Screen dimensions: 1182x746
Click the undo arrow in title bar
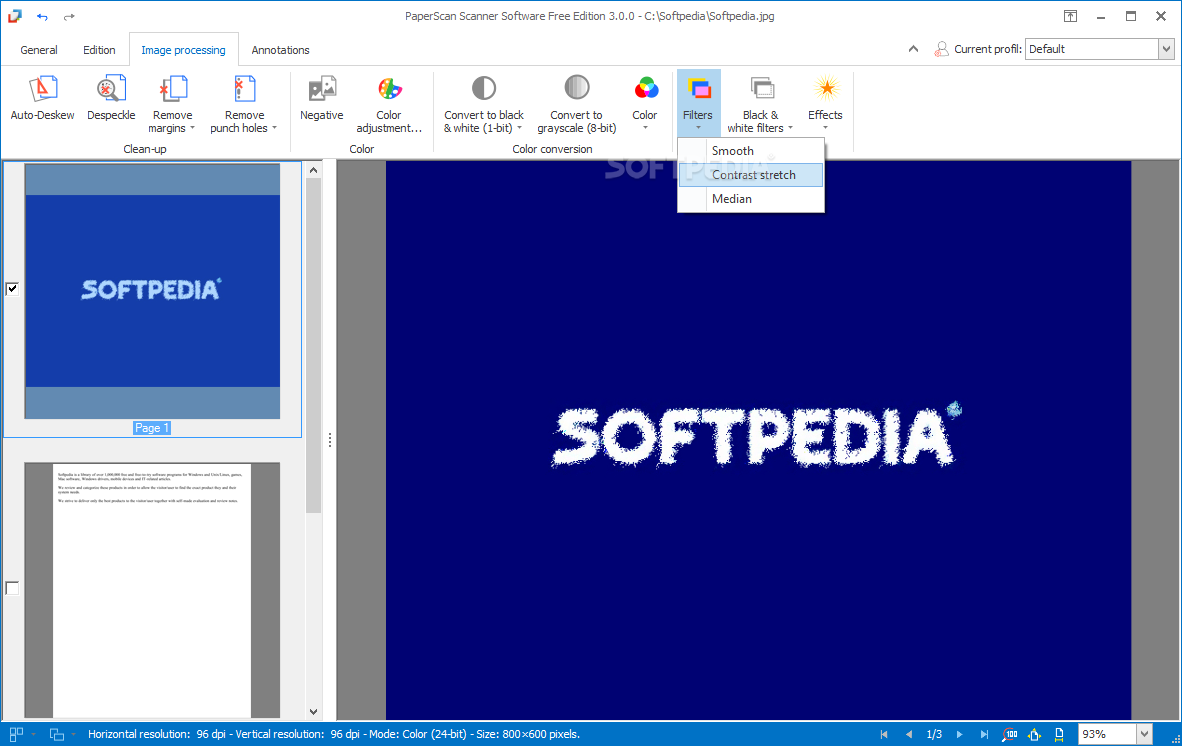pyautogui.click(x=42, y=17)
